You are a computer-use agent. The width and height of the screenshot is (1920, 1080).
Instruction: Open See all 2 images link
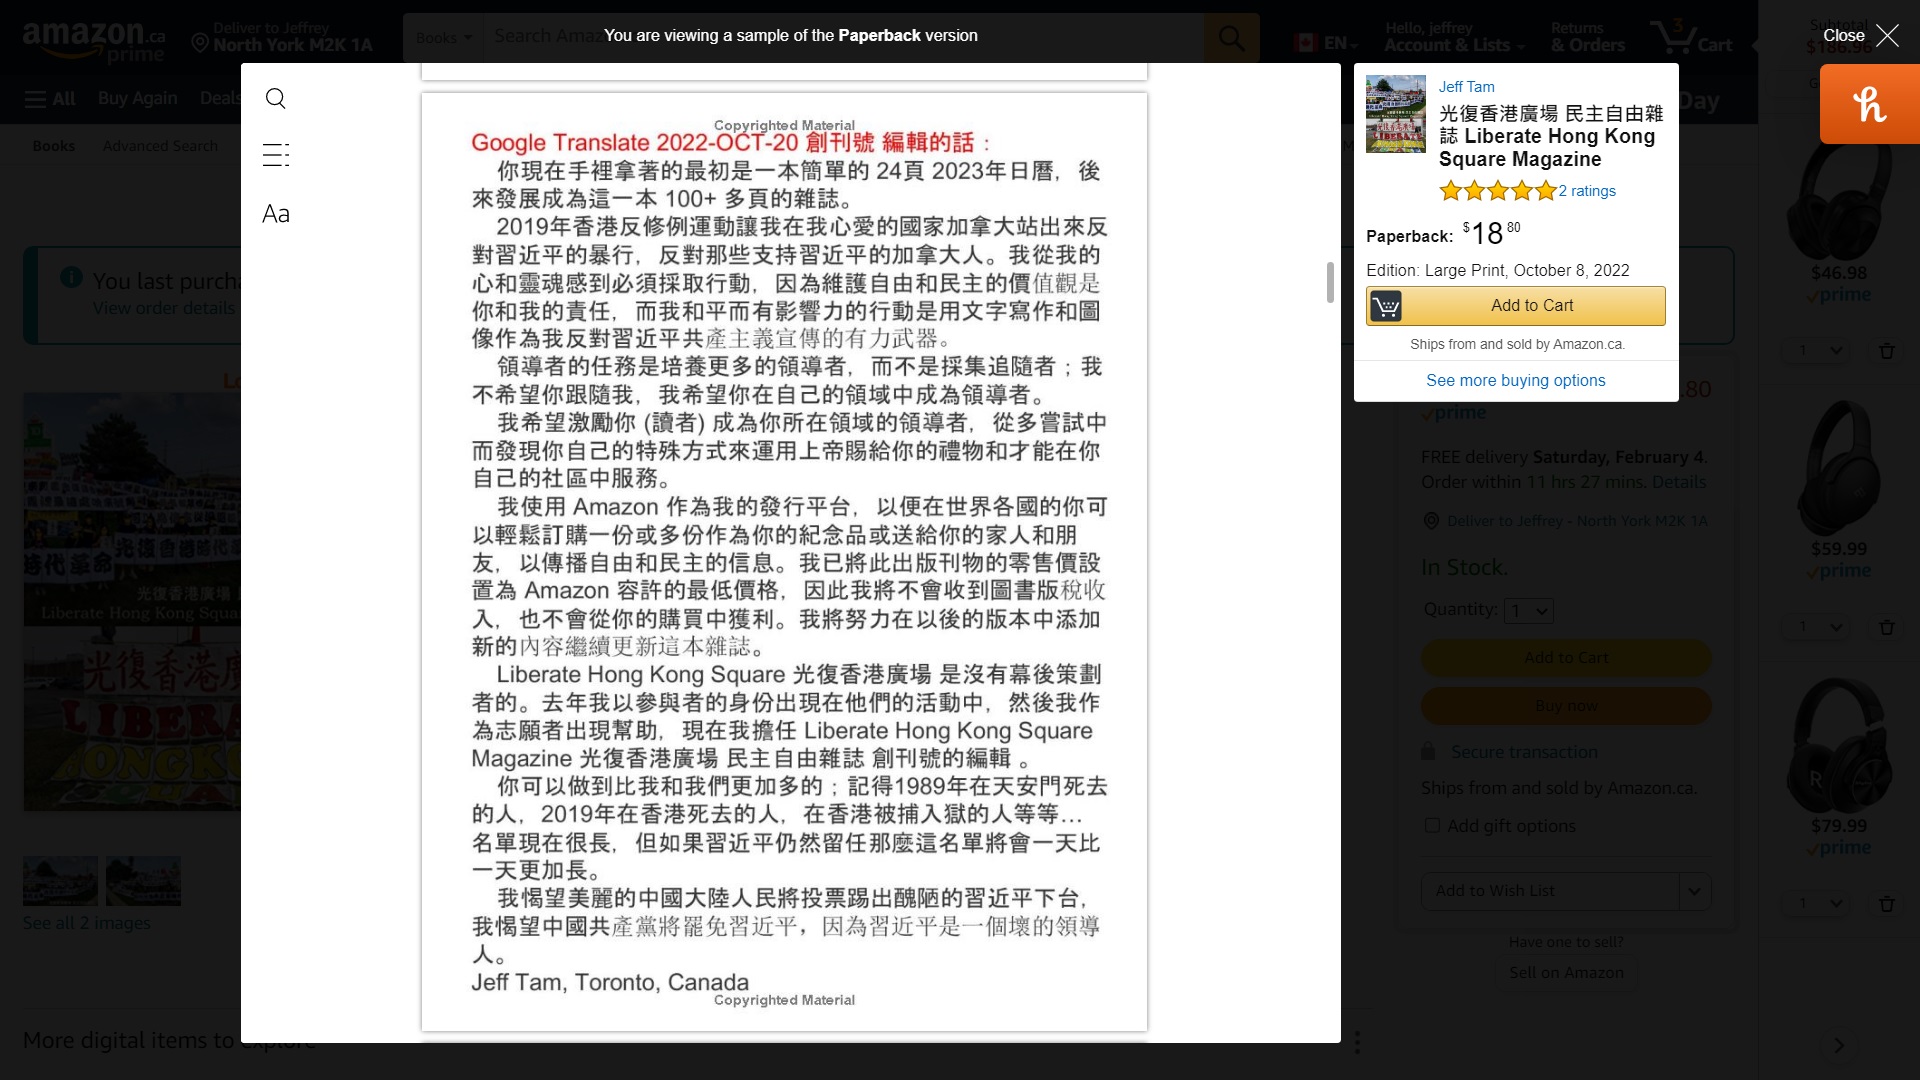(87, 923)
